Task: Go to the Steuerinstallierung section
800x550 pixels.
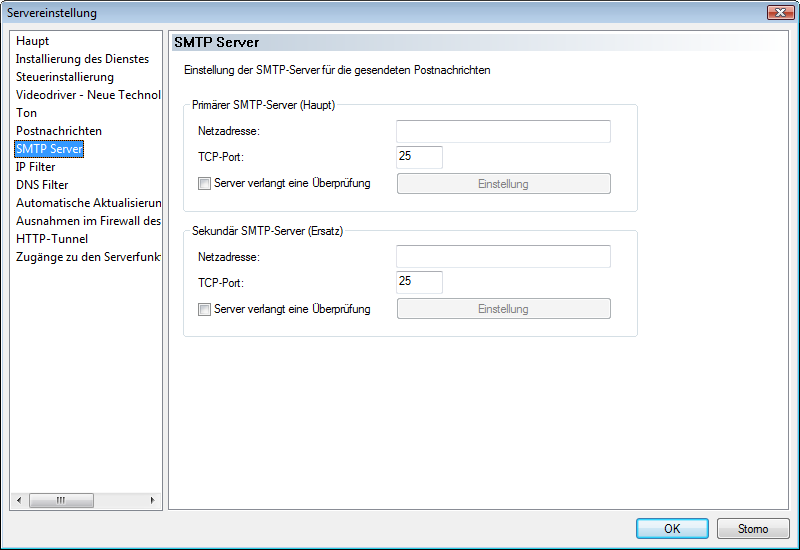Action: tap(65, 77)
